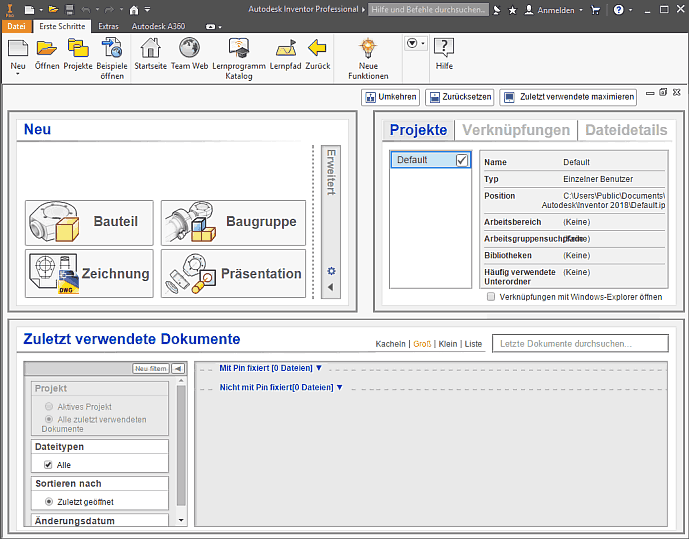Uncheck the Alle file types checkbox
The image size is (689, 539).
[x=48, y=465]
